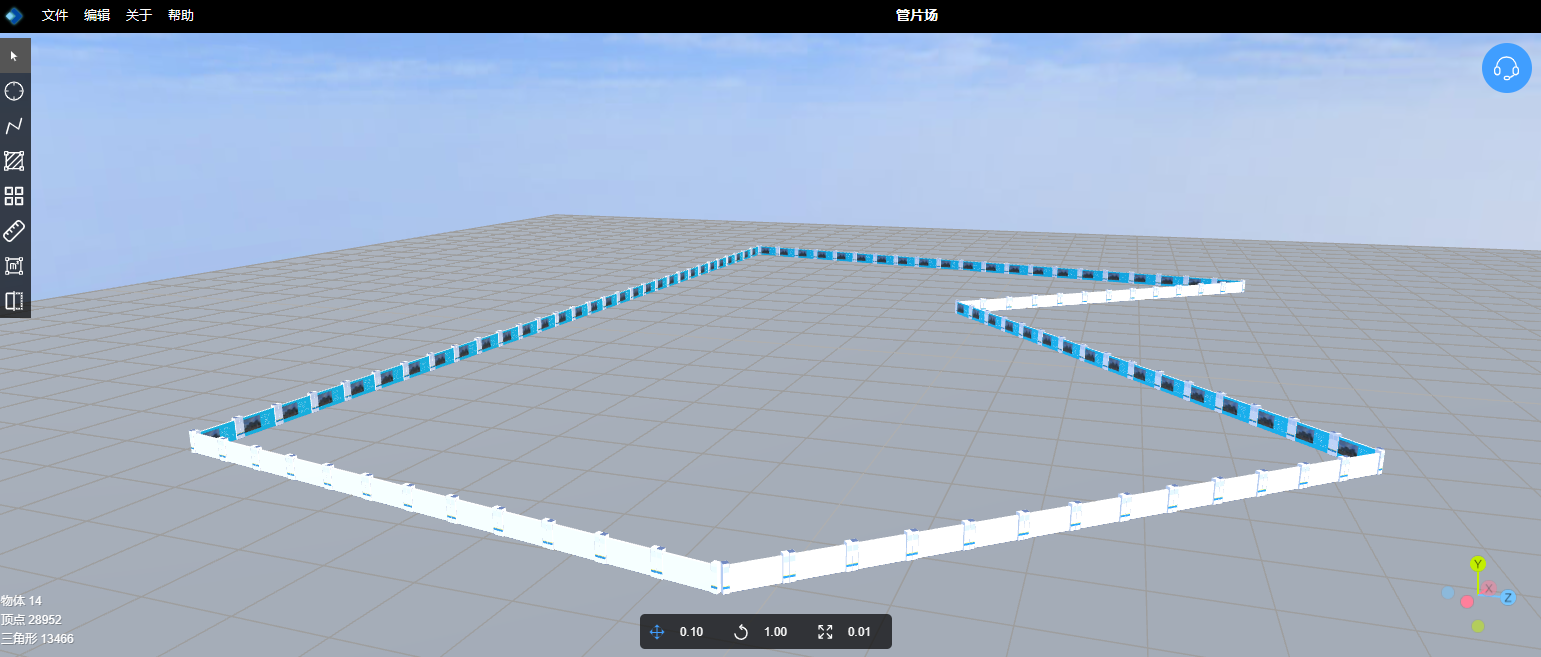
Task: Select the hatched area region tool
Action: pyautogui.click(x=15, y=161)
